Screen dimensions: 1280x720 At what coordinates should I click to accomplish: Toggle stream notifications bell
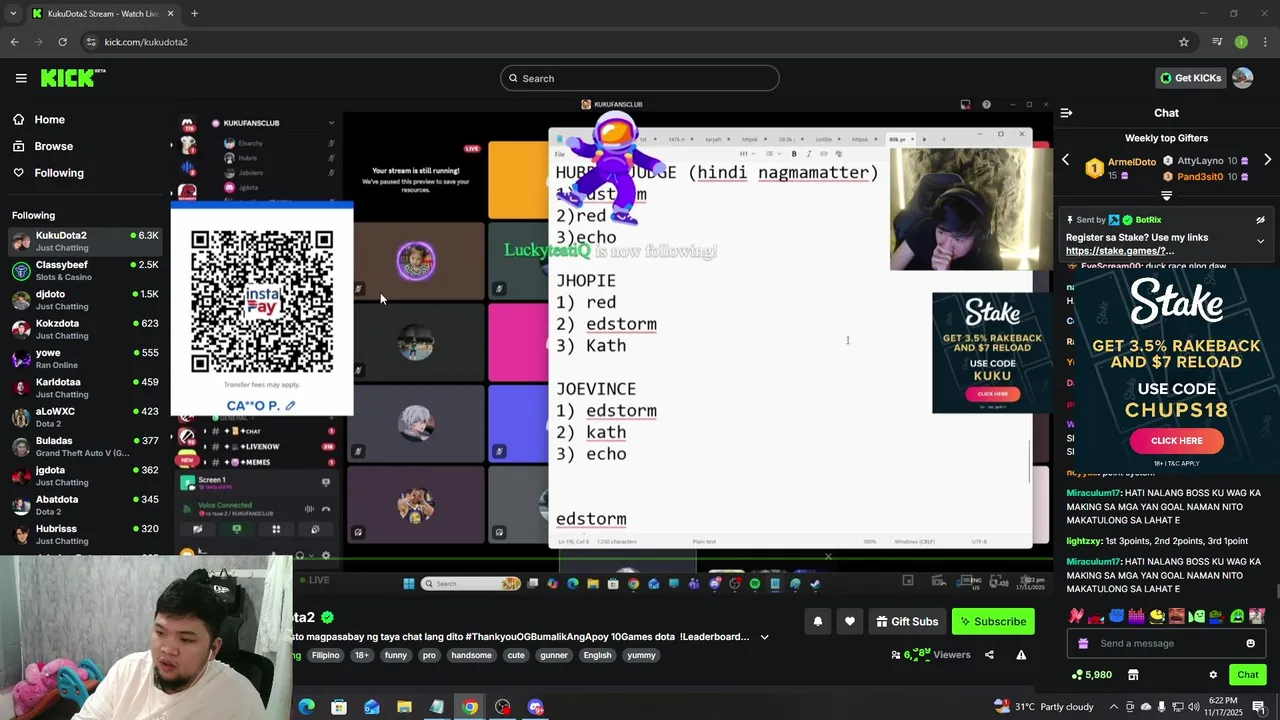tap(817, 621)
